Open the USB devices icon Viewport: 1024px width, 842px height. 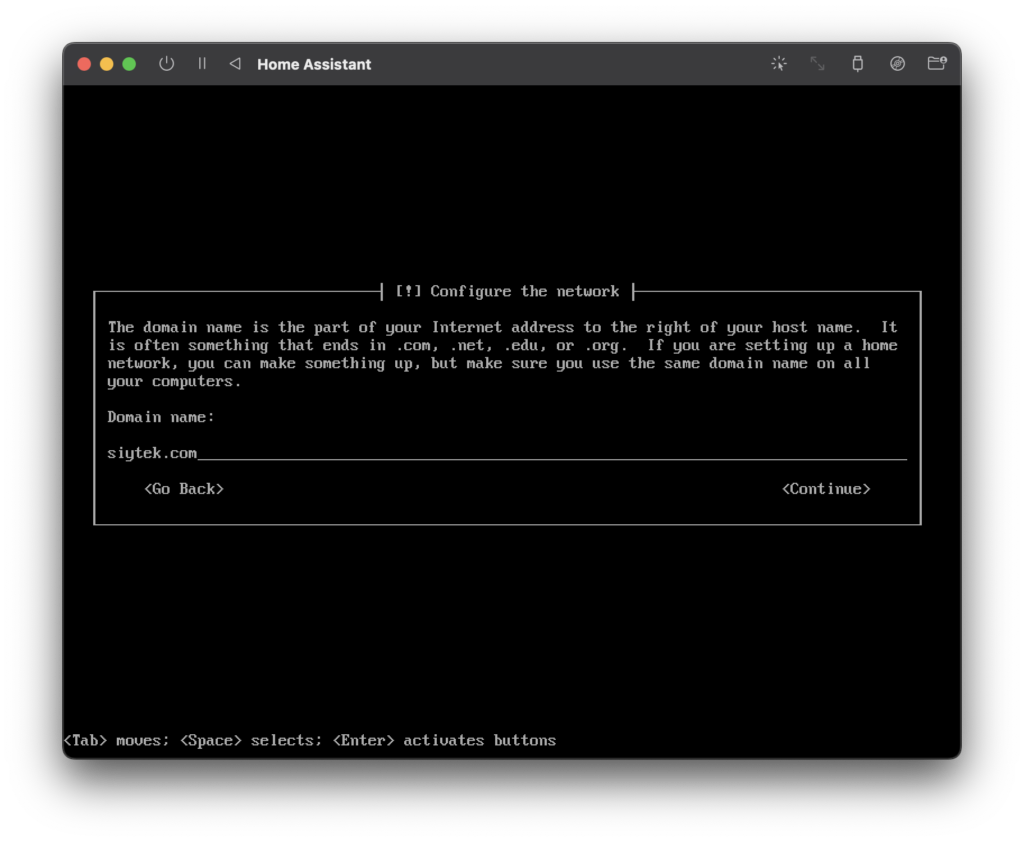click(857, 63)
